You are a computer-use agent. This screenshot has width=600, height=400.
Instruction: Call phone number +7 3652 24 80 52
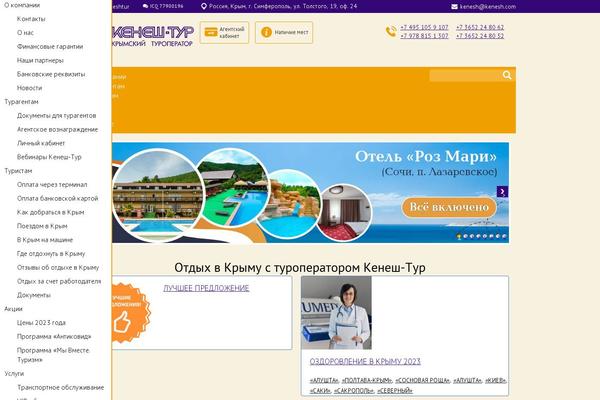[480, 36]
